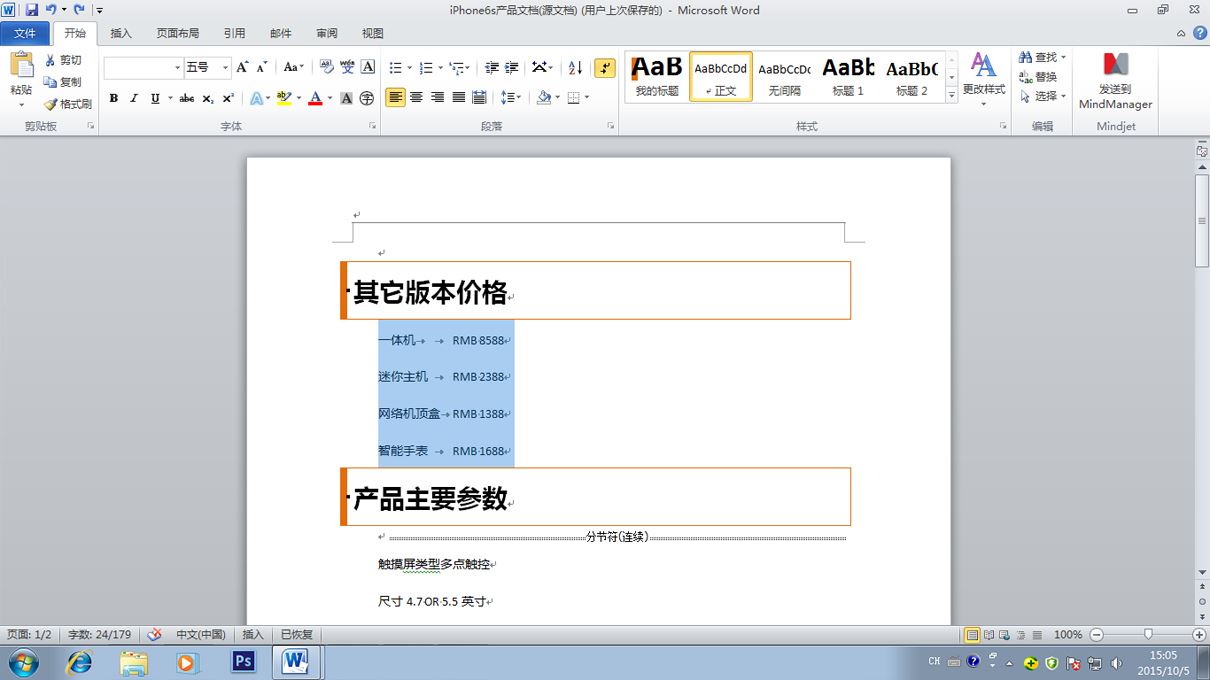Click word count 字数: 24/179
This screenshot has width=1210, height=680.
[99, 635]
